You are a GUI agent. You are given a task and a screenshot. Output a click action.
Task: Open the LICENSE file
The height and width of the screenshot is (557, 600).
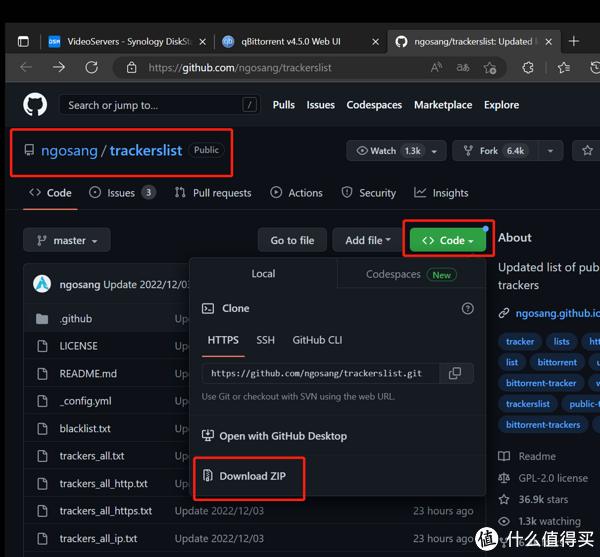tap(78, 346)
